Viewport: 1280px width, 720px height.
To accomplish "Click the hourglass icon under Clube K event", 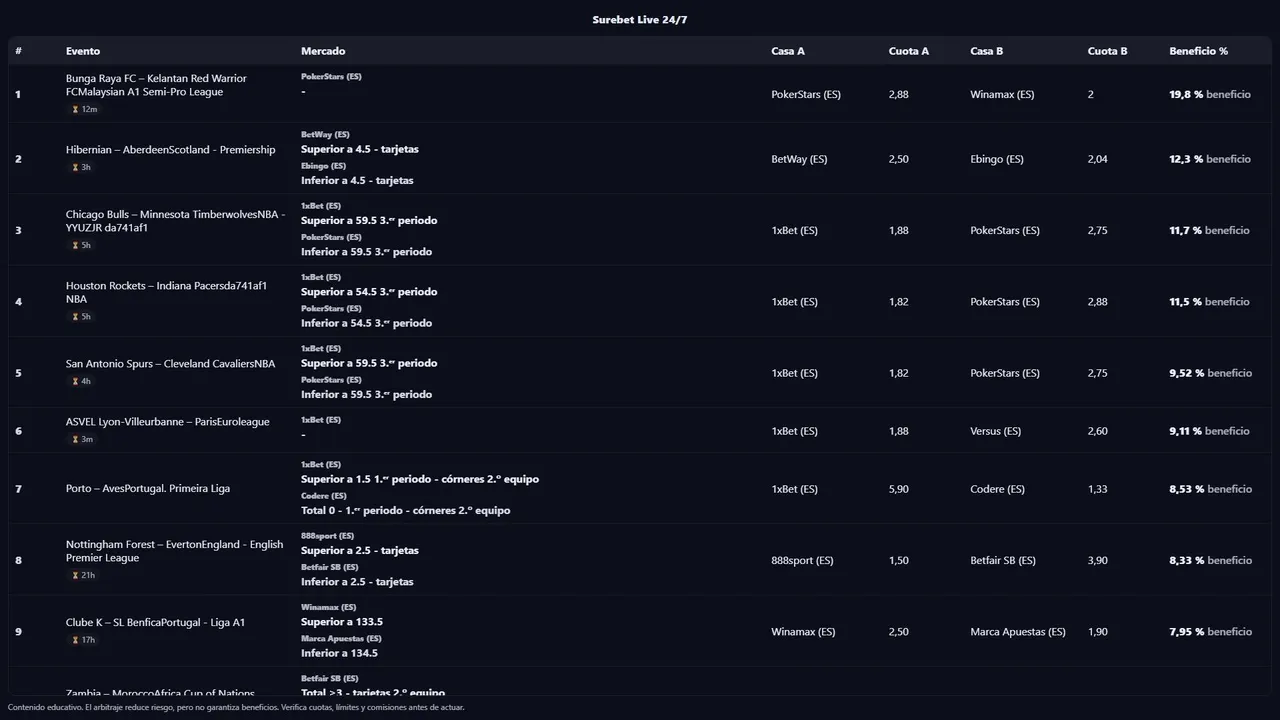I will pyautogui.click(x=75, y=640).
